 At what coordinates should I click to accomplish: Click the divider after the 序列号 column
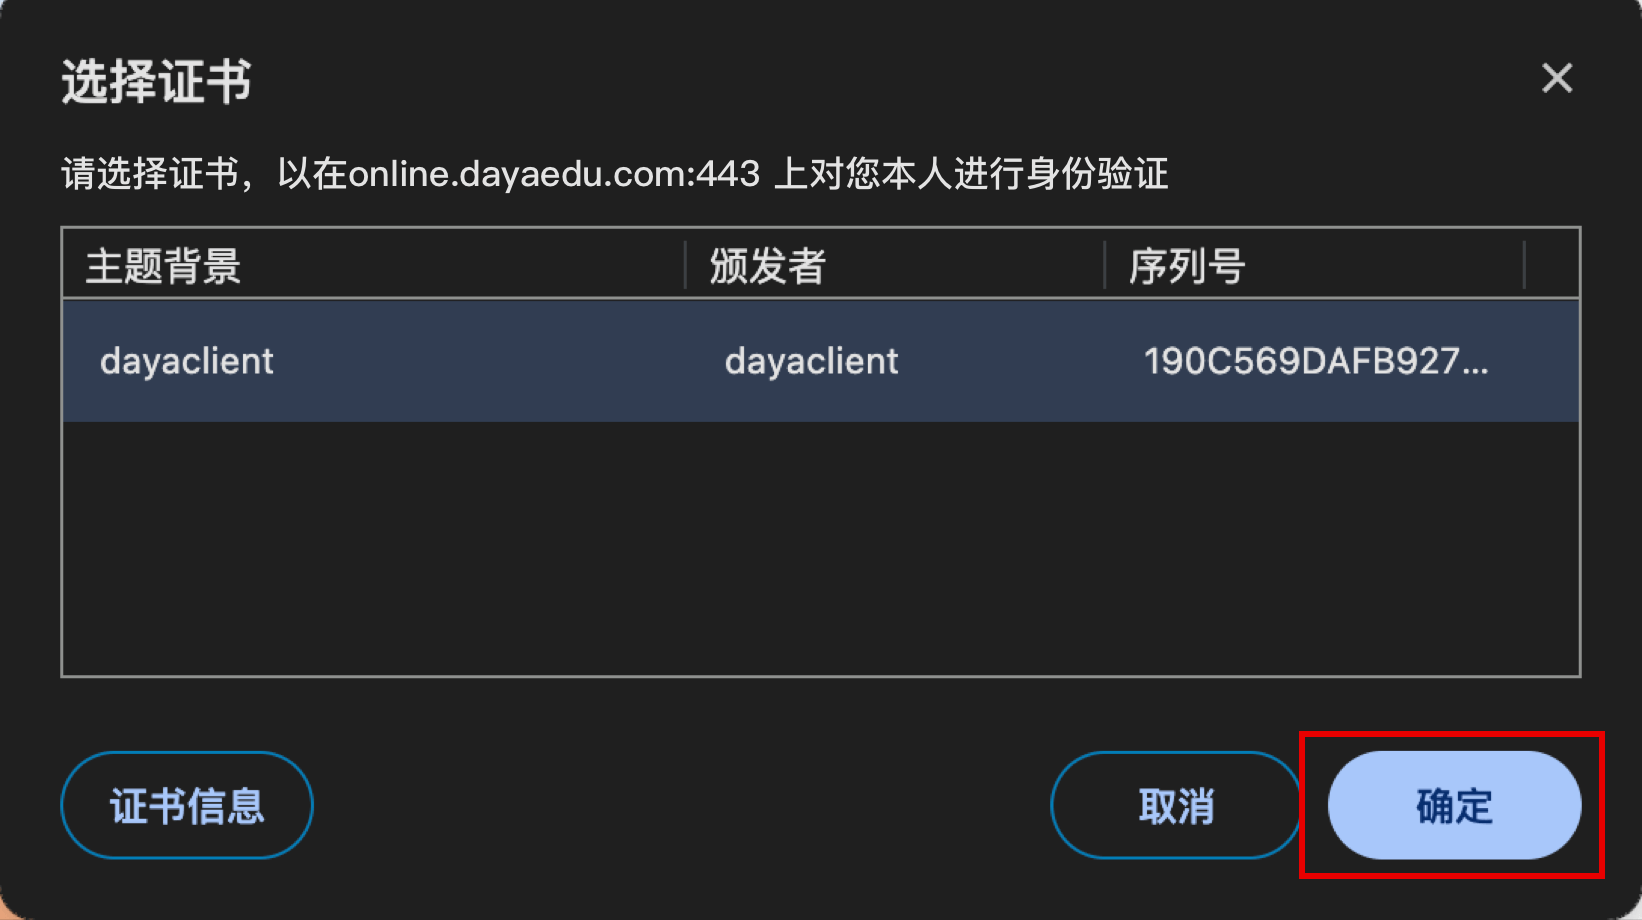pos(1524,265)
